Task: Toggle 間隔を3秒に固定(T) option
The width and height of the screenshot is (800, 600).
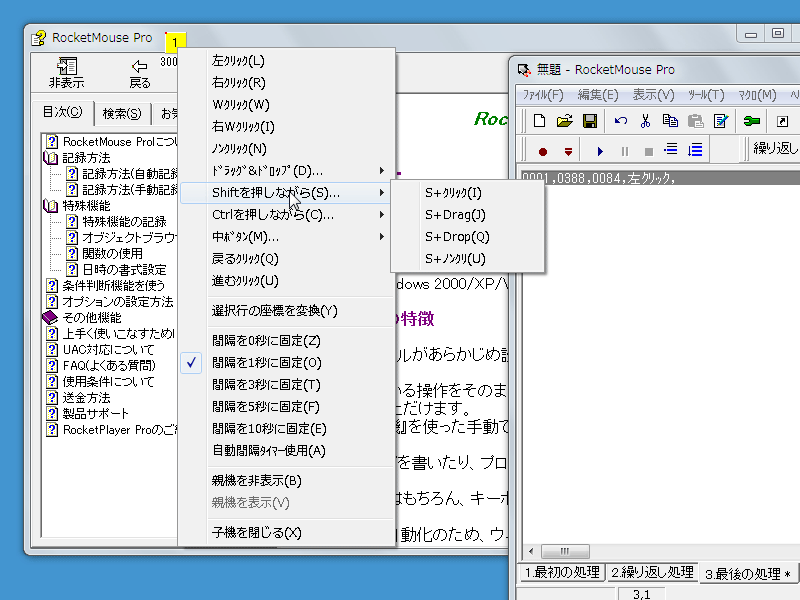Action: tap(287, 385)
